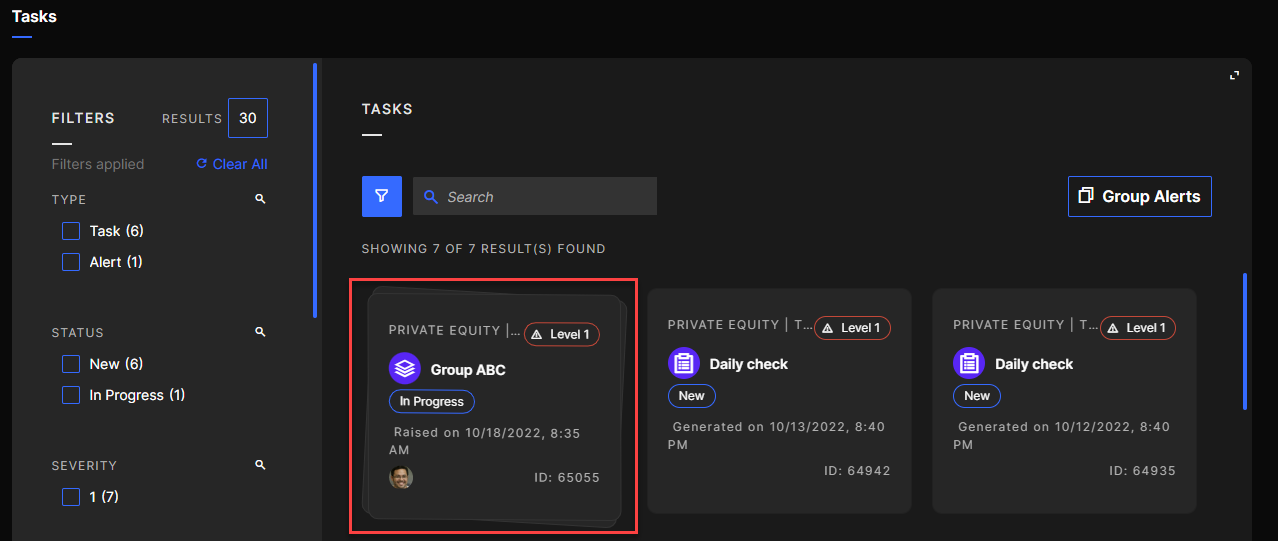Click the search magnifier next to STATUS filter

pos(260,332)
